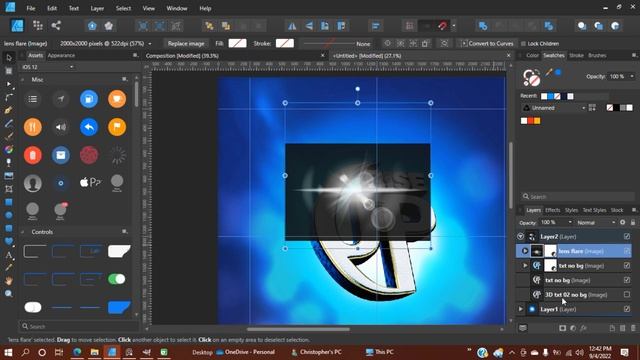Toggle visibility of Layer2
The width and height of the screenshot is (640, 360).
[x=627, y=236]
